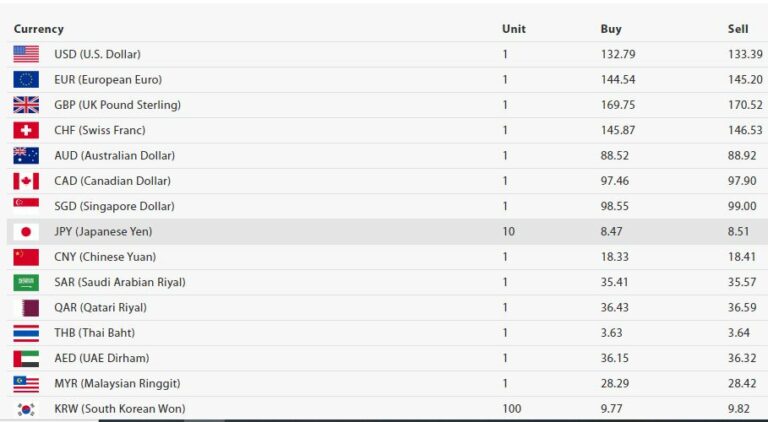
Task: Click the Qatar flag icon
Action: (x=26, y=307)
